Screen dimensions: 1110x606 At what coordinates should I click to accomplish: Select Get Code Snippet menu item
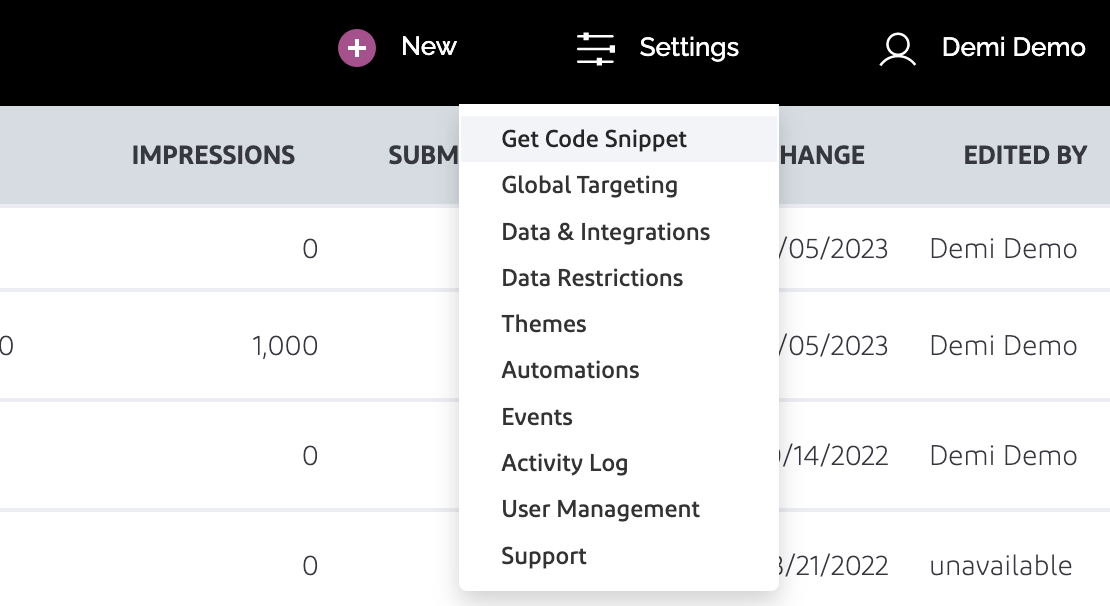click(x=594, y=139)
